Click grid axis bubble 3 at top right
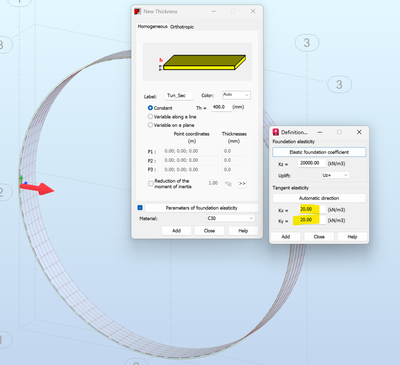Screen dimensions: 400x365 [307, 43]
